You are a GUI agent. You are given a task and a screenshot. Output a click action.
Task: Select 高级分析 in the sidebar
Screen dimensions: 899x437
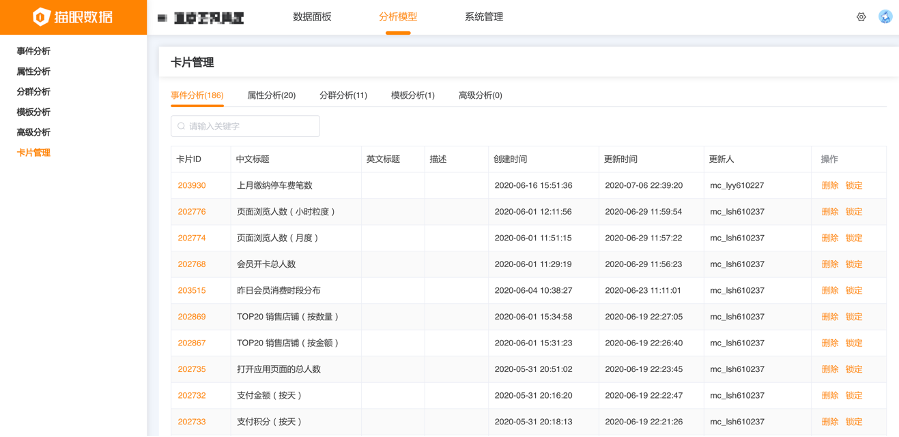pyautogui.click(x=33, y=132)
